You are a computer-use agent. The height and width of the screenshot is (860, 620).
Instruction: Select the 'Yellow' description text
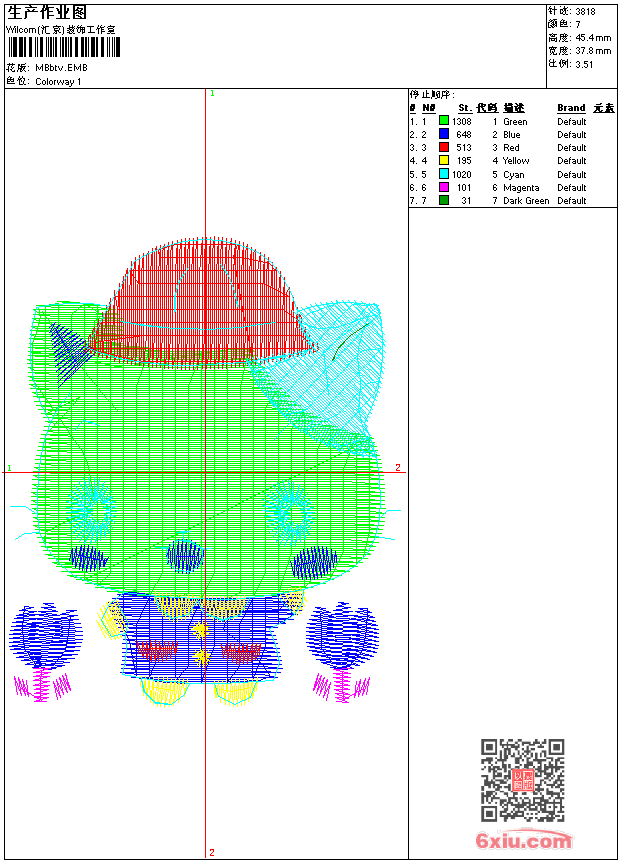pyautogui.click(x=516, y=161)
